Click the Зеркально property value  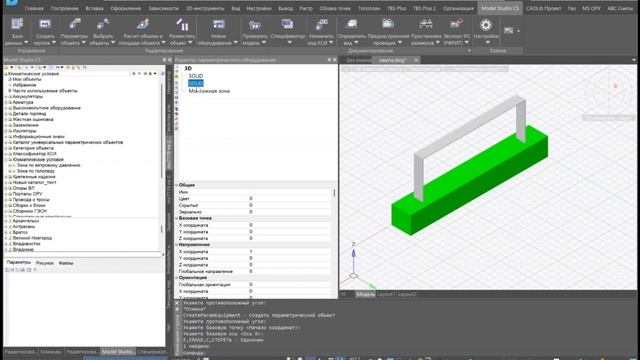click(289, 212)
